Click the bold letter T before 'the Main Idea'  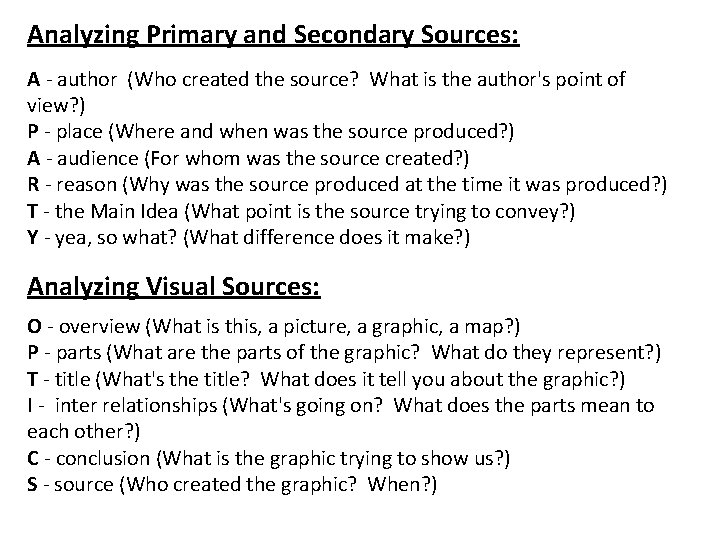tap(32, 211)
